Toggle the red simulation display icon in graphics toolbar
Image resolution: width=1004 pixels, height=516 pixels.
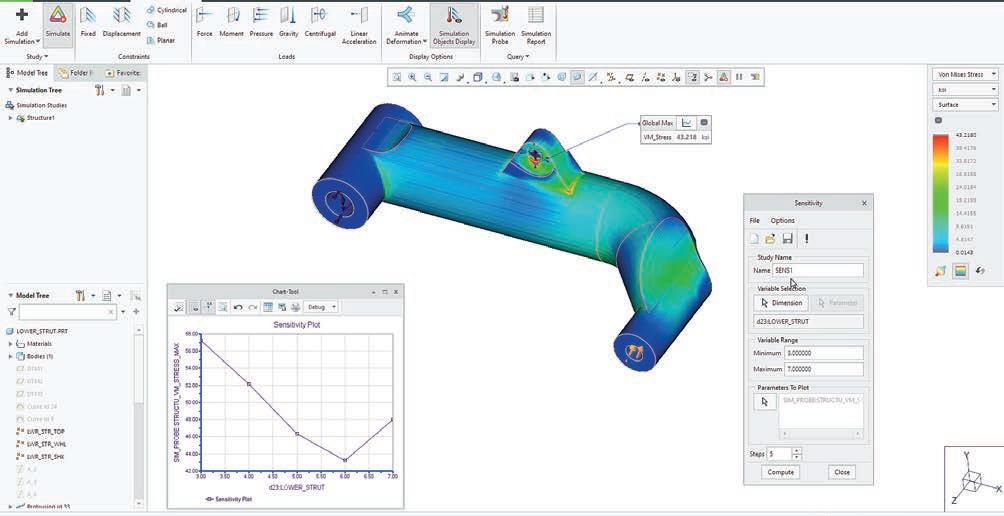click(723, 77)
